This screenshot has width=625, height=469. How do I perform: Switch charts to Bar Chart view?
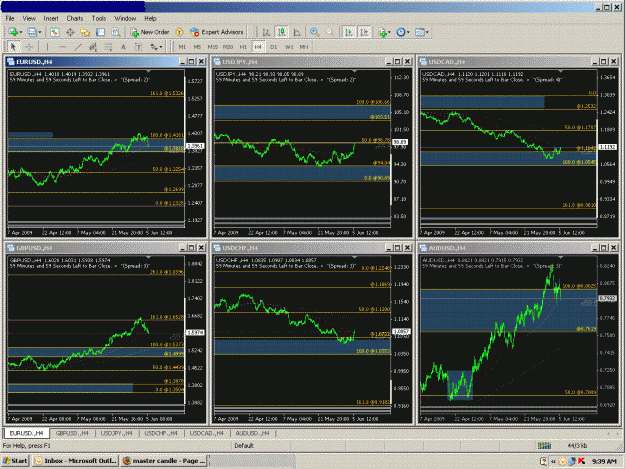point(266,32)
